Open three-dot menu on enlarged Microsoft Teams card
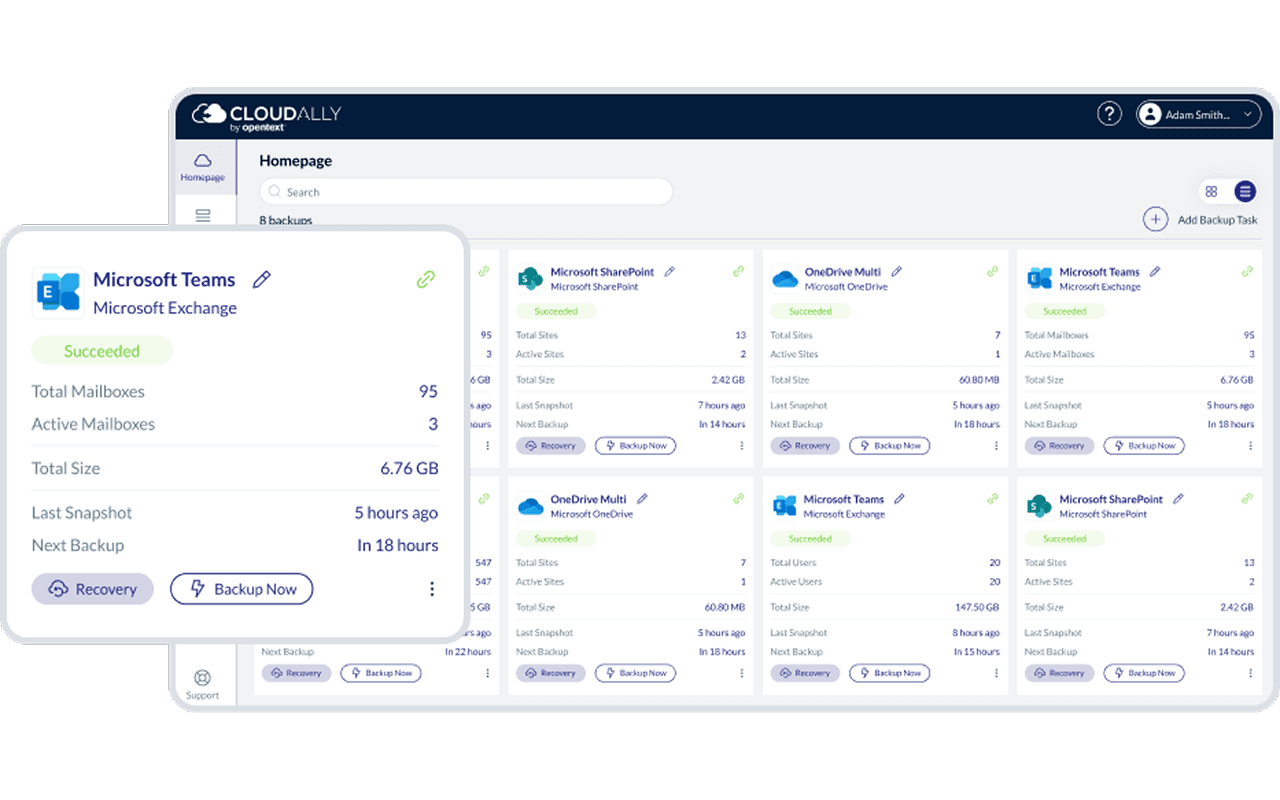This screenshot has width=1280, height=800. click(432, 589)
